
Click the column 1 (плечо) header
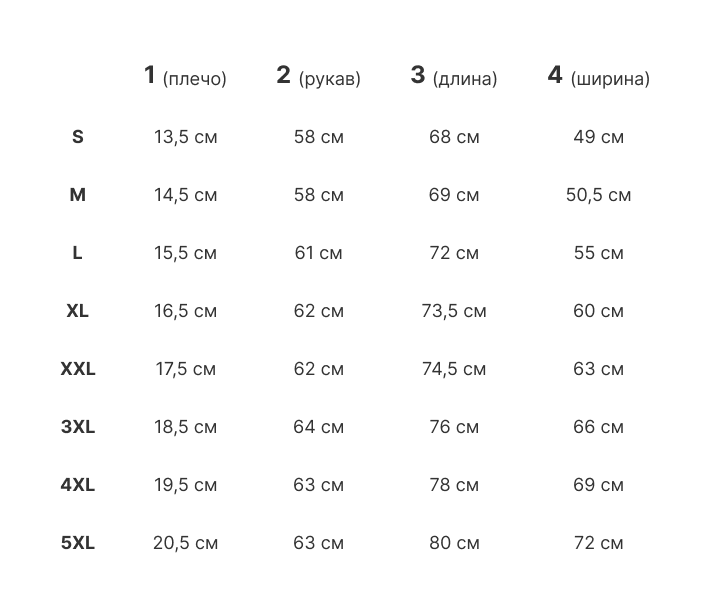pyautogui.click(x=185, y=77)
